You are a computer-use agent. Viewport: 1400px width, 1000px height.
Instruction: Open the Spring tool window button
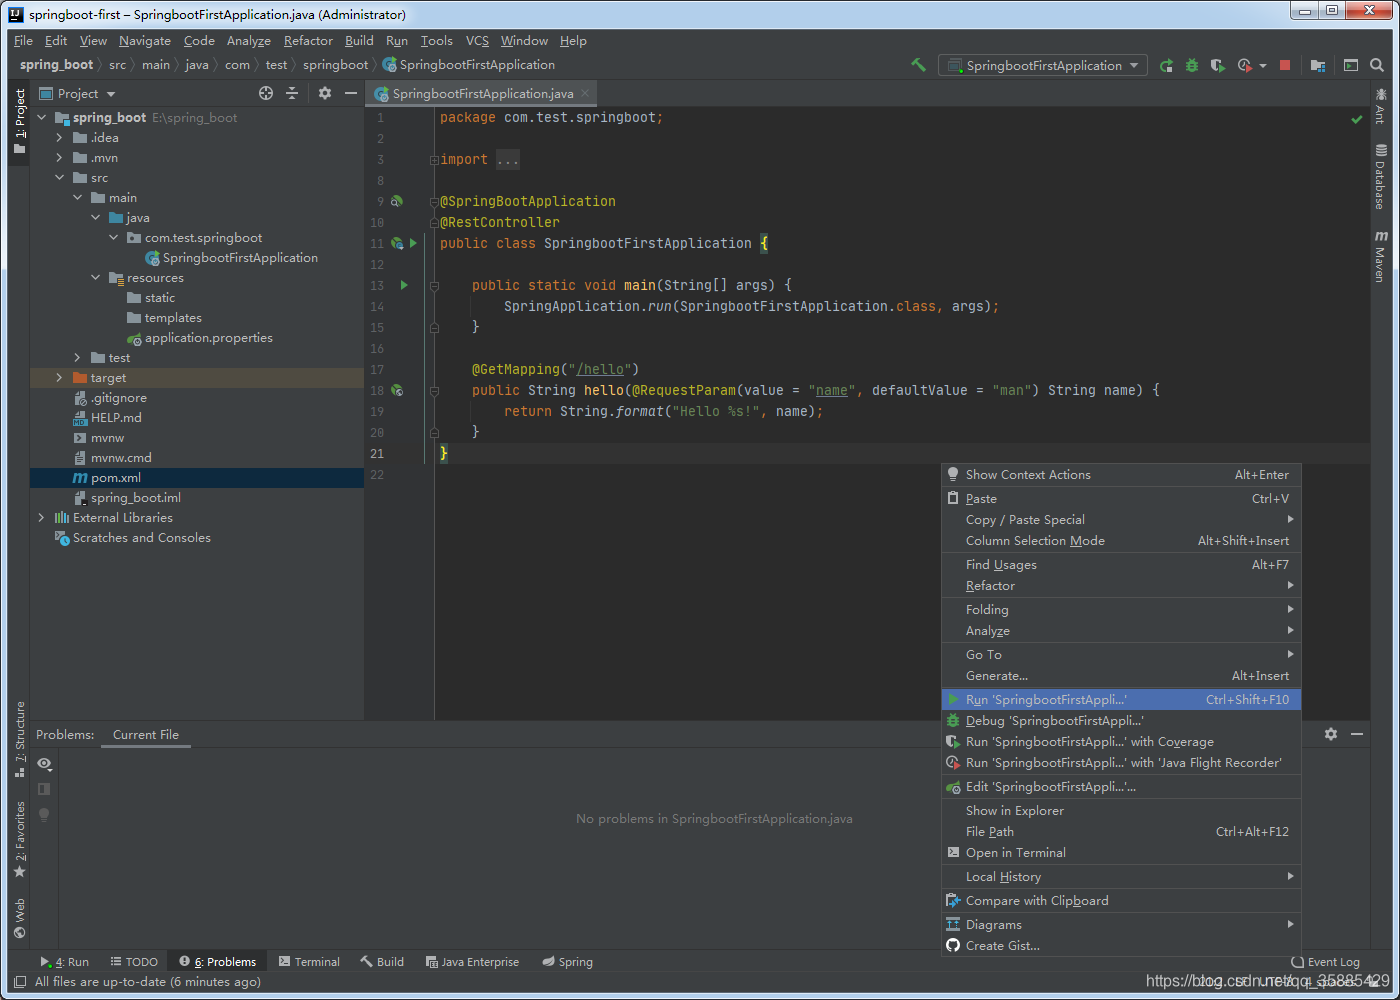point(567,962)
